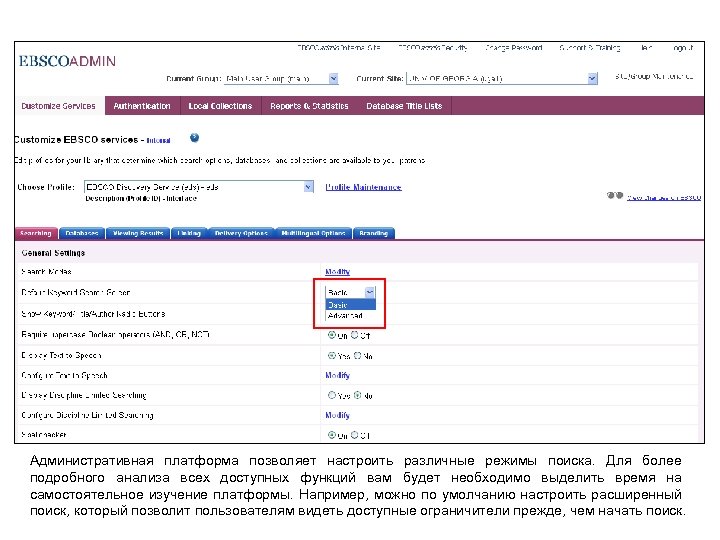
Task: Click the view link beside the binoculars
Action: coord(664,197)
